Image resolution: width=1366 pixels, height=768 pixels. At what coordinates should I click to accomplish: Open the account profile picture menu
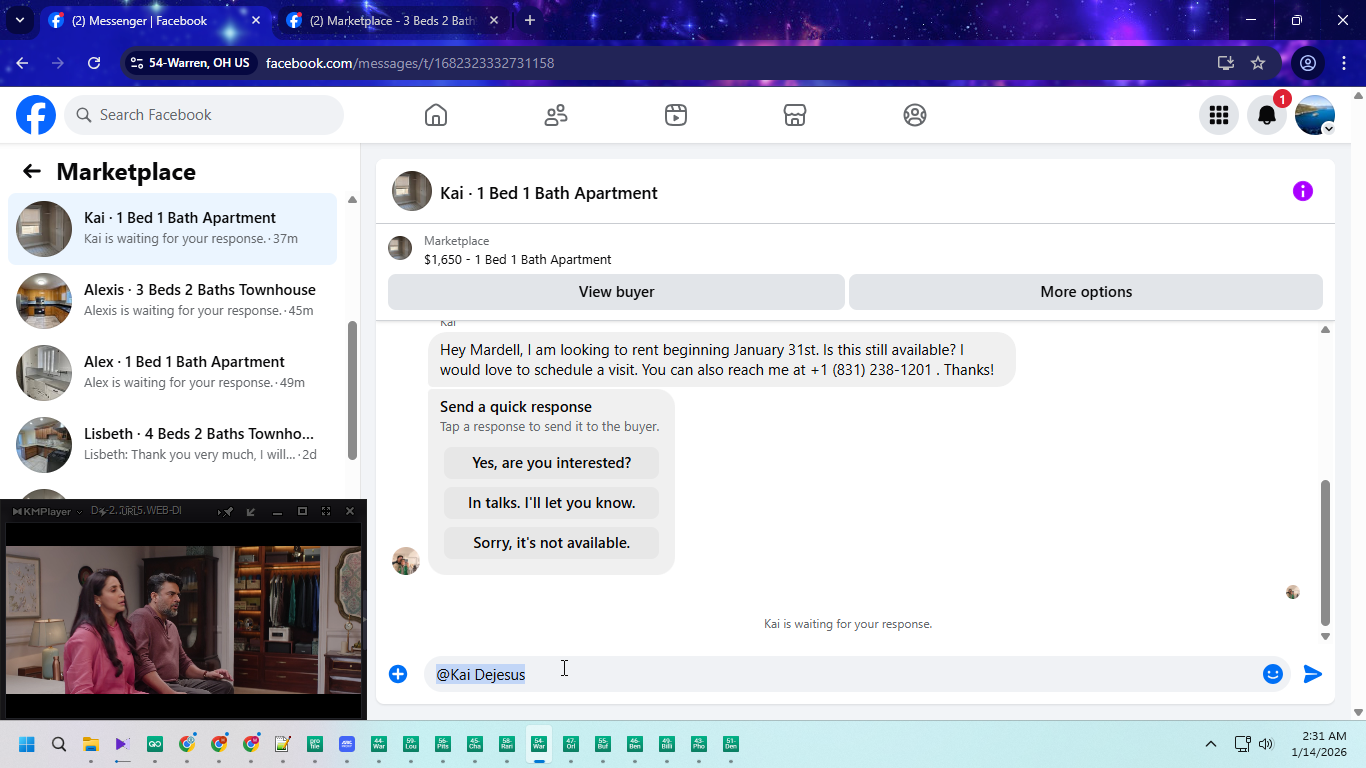click(1315, 115)
